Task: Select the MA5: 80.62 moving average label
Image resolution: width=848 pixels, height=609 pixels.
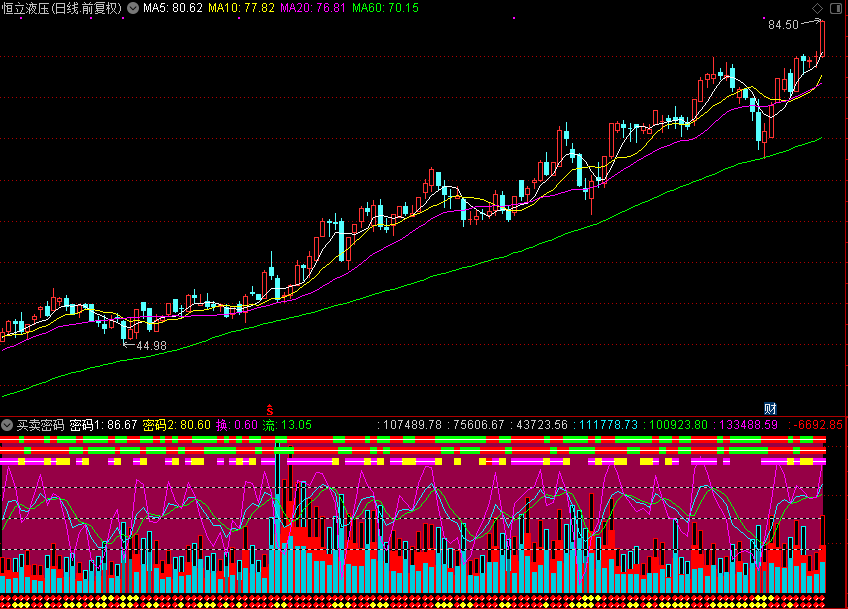Action: (x=173, y=8)
